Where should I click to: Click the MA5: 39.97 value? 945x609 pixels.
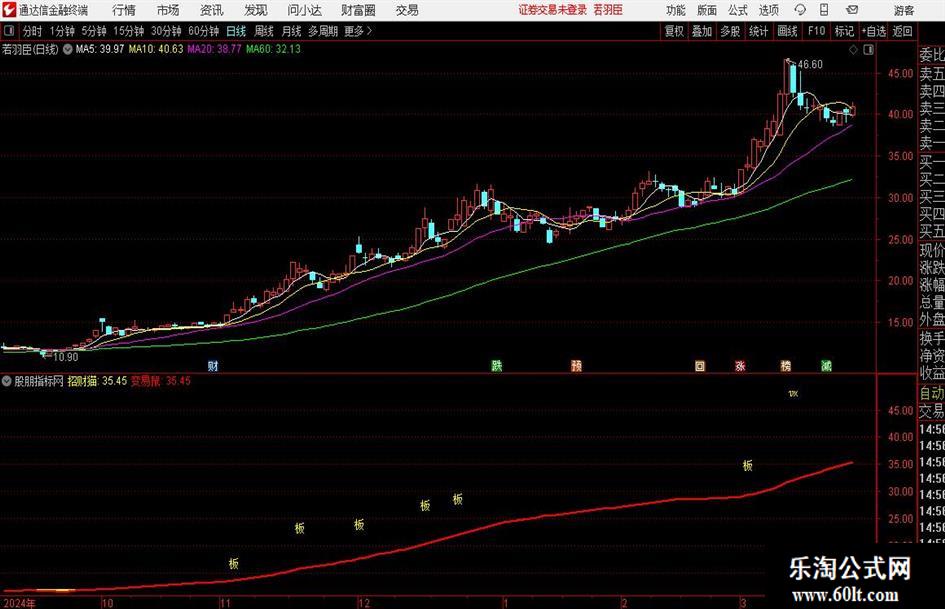coord(100,49)
